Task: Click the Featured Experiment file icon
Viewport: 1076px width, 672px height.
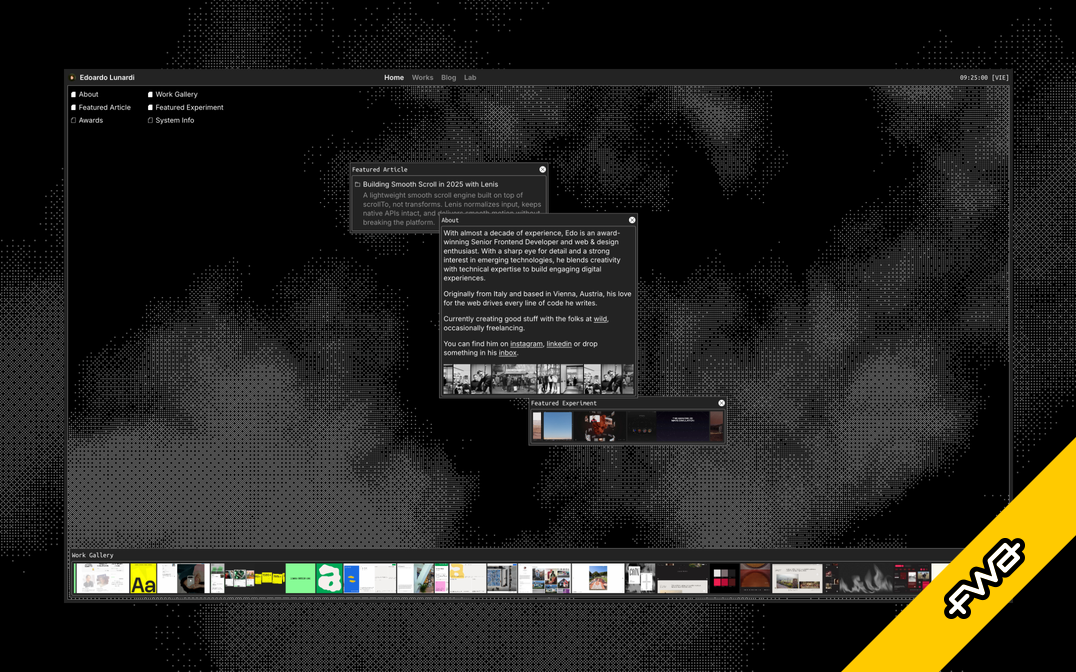Action: [150, 107]
